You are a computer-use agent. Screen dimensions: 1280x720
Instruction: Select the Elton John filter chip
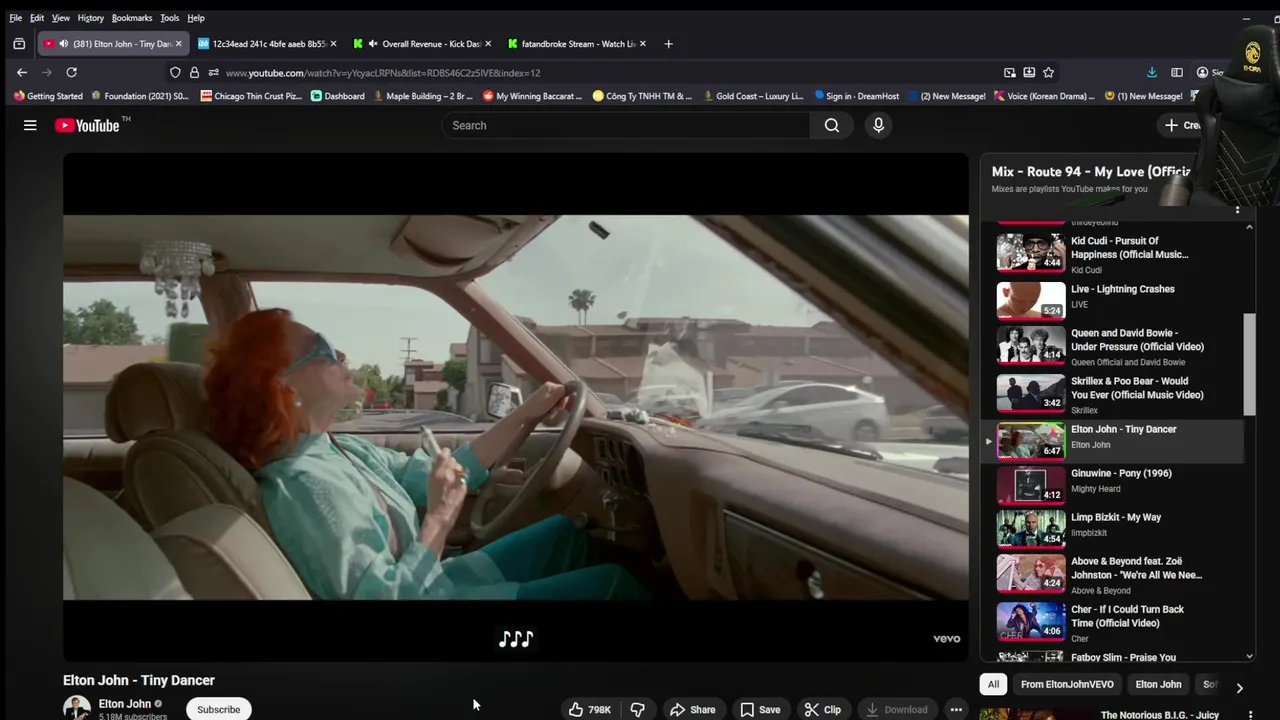click(x=1158, y=685)
